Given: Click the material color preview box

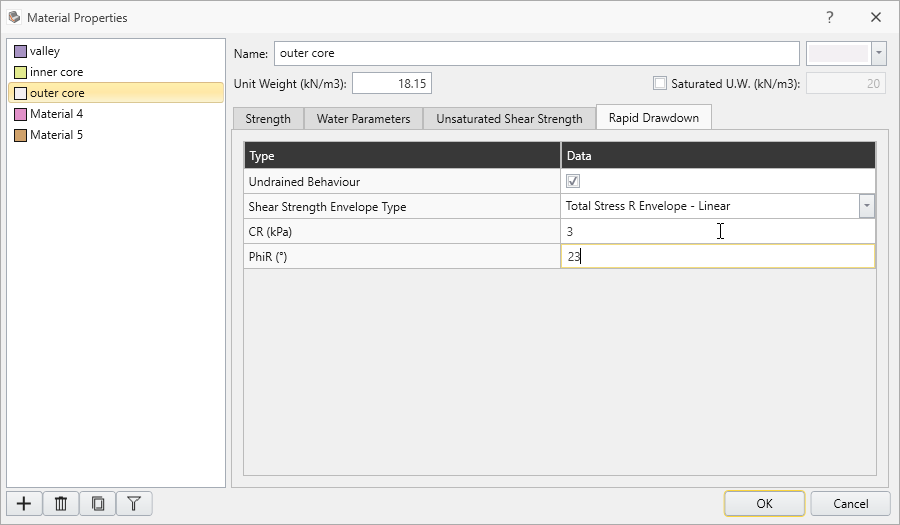Looking at the screenshot, I should (x=839, y=53).
